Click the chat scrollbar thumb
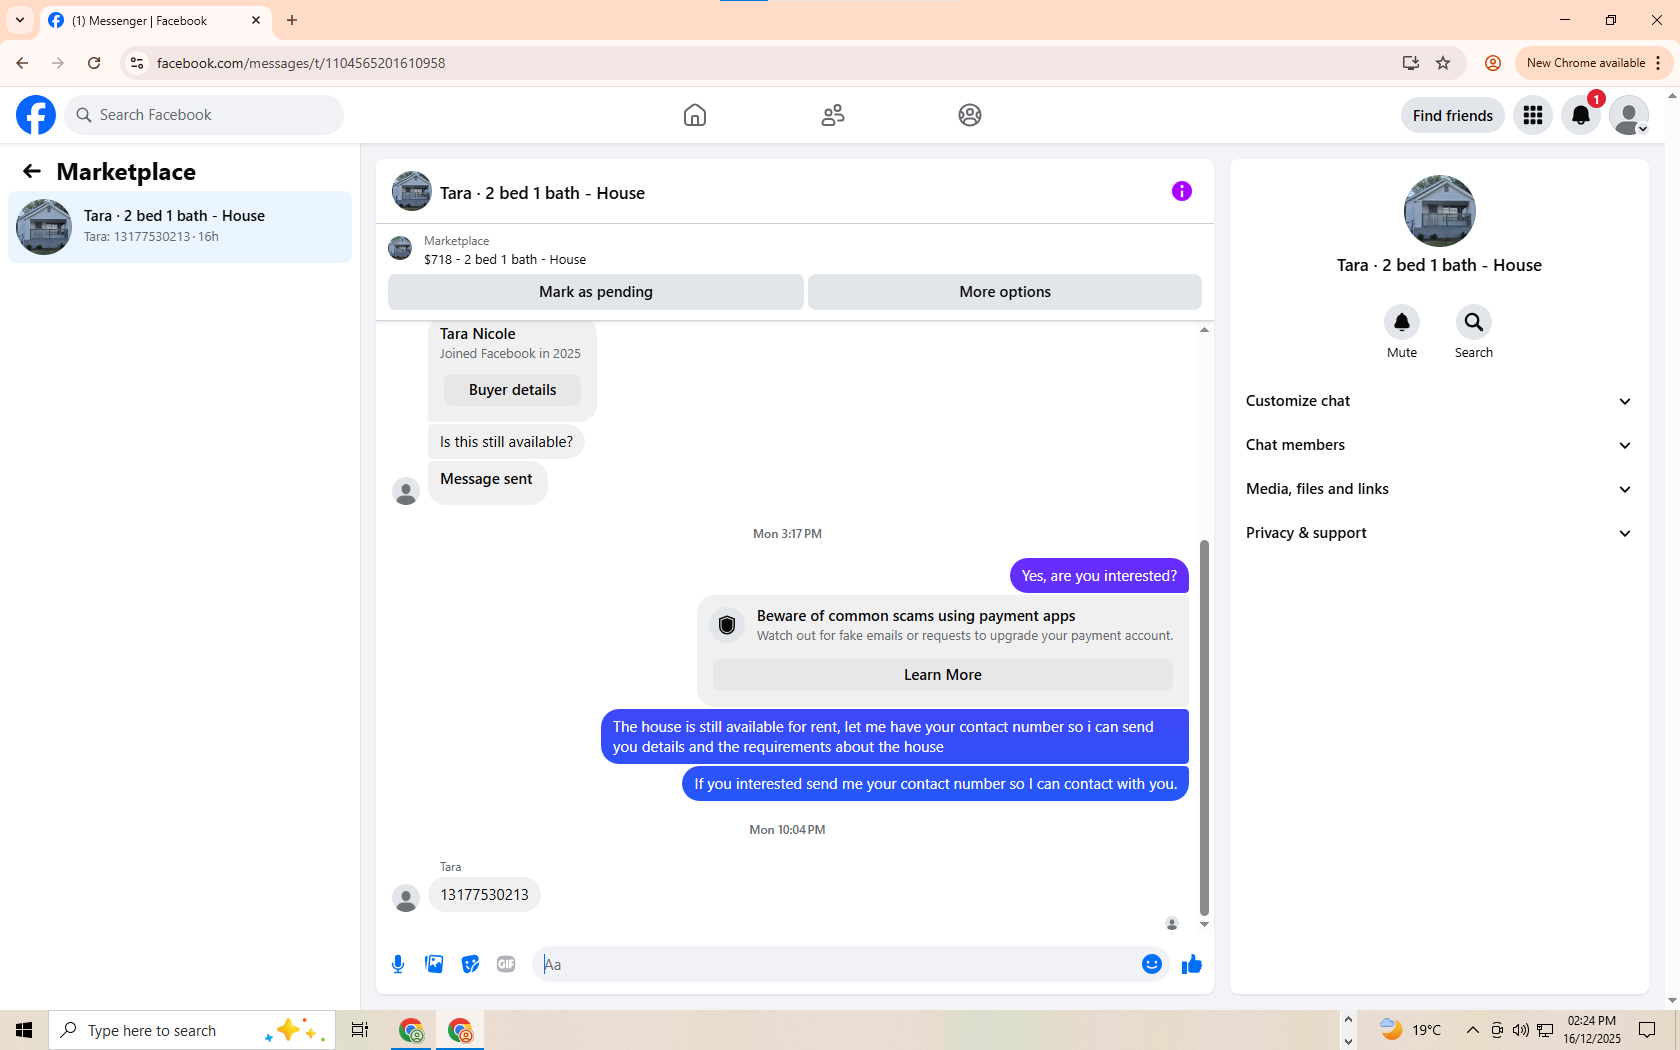1680x1050 pixels. (1204, 728)
